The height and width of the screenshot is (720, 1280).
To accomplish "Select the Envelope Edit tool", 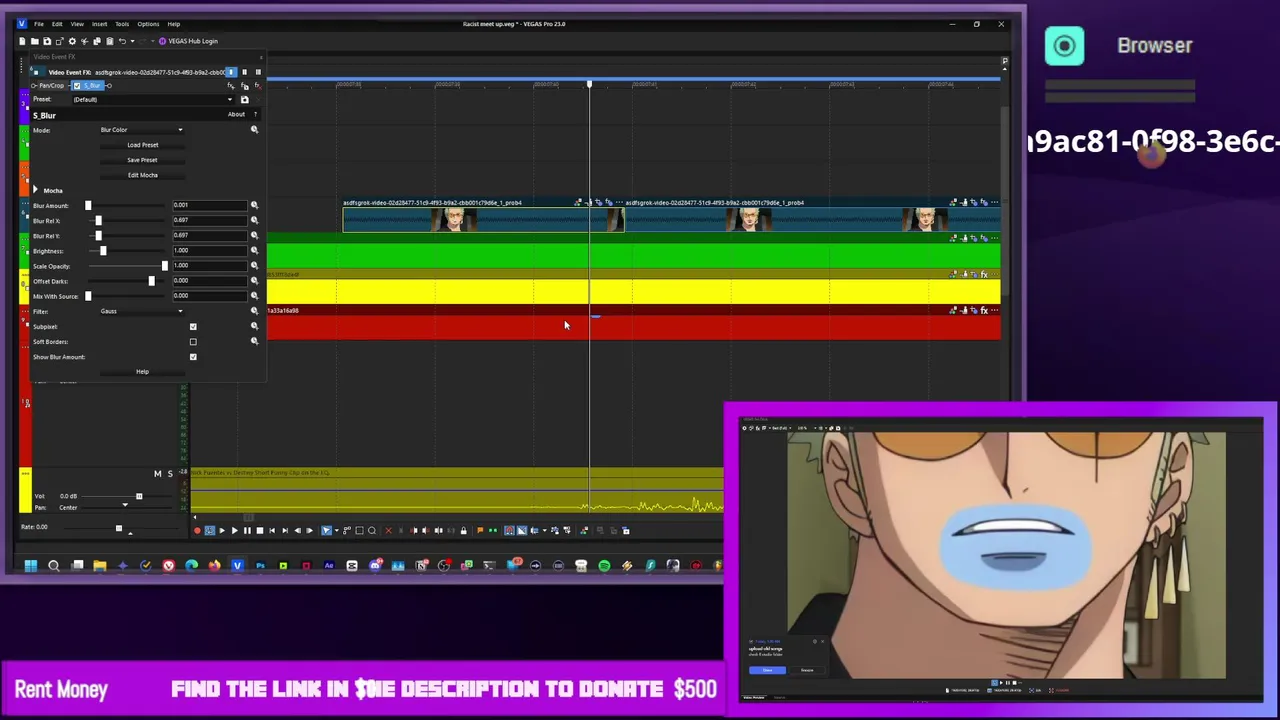I will [347, 530].
